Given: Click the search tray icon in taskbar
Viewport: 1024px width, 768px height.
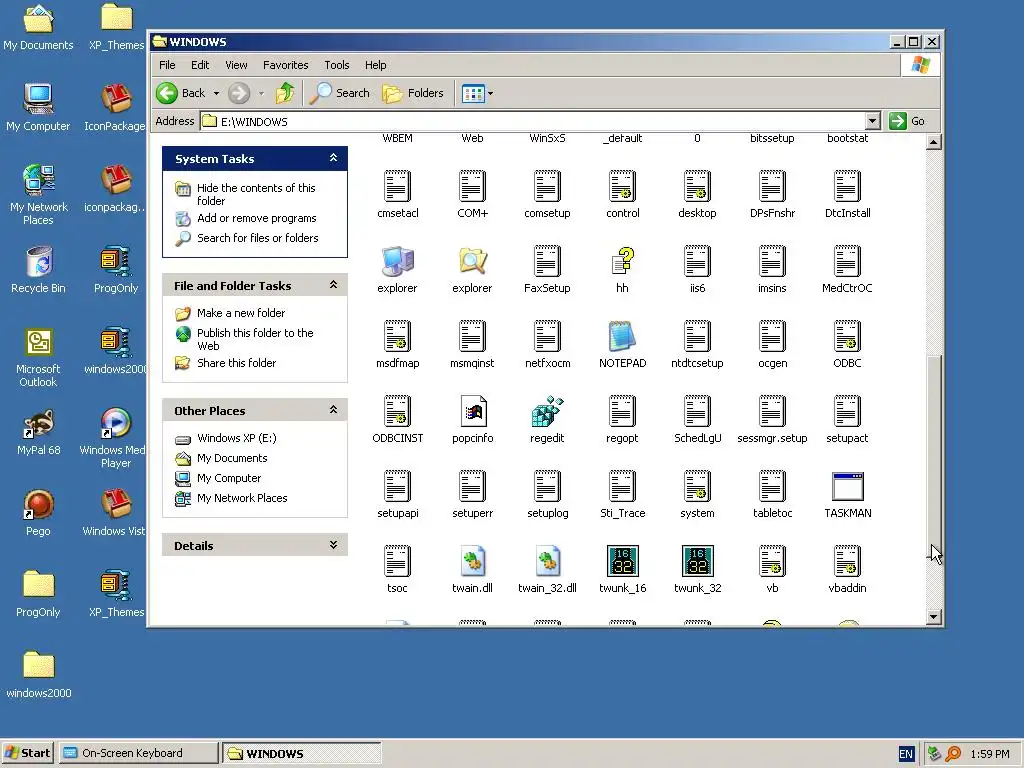Looking at the screenshot, I should (x=953, y=754).
